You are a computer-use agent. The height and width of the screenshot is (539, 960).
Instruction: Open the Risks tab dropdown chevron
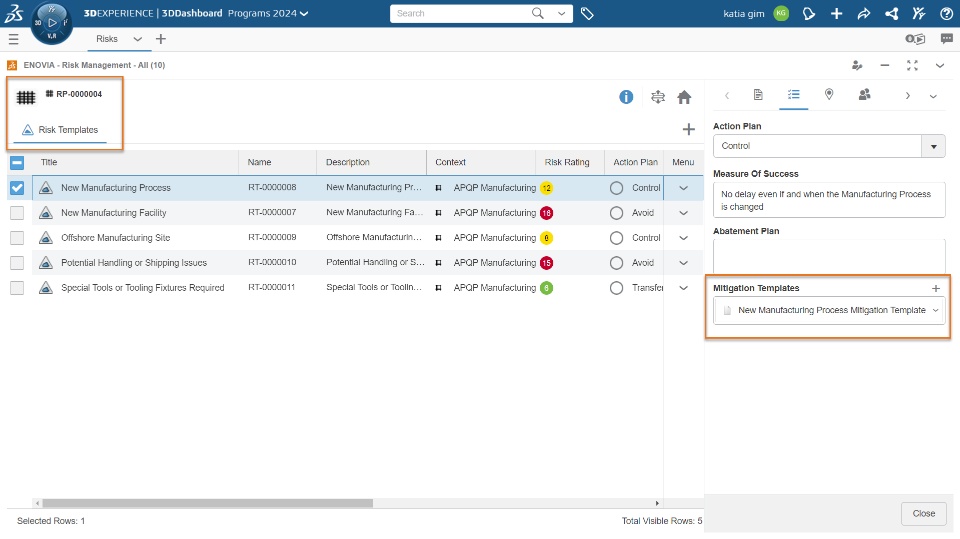click(x=137, y=39)
